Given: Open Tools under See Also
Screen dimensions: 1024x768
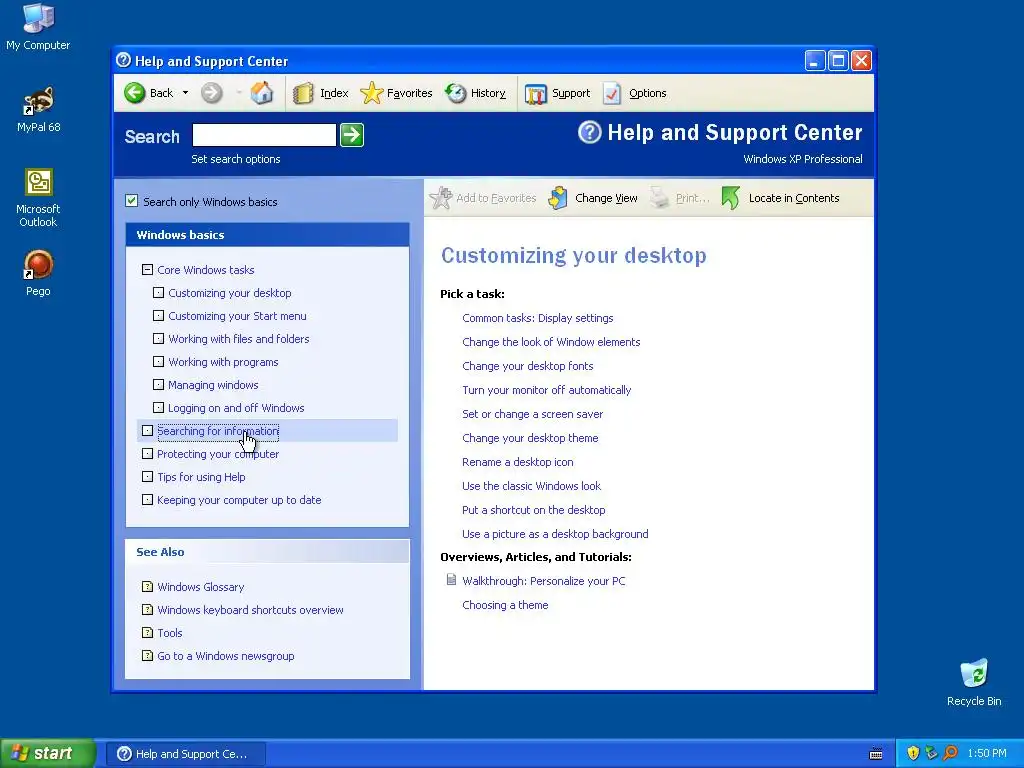Looking at the screenshot, I should coord(170,633).
